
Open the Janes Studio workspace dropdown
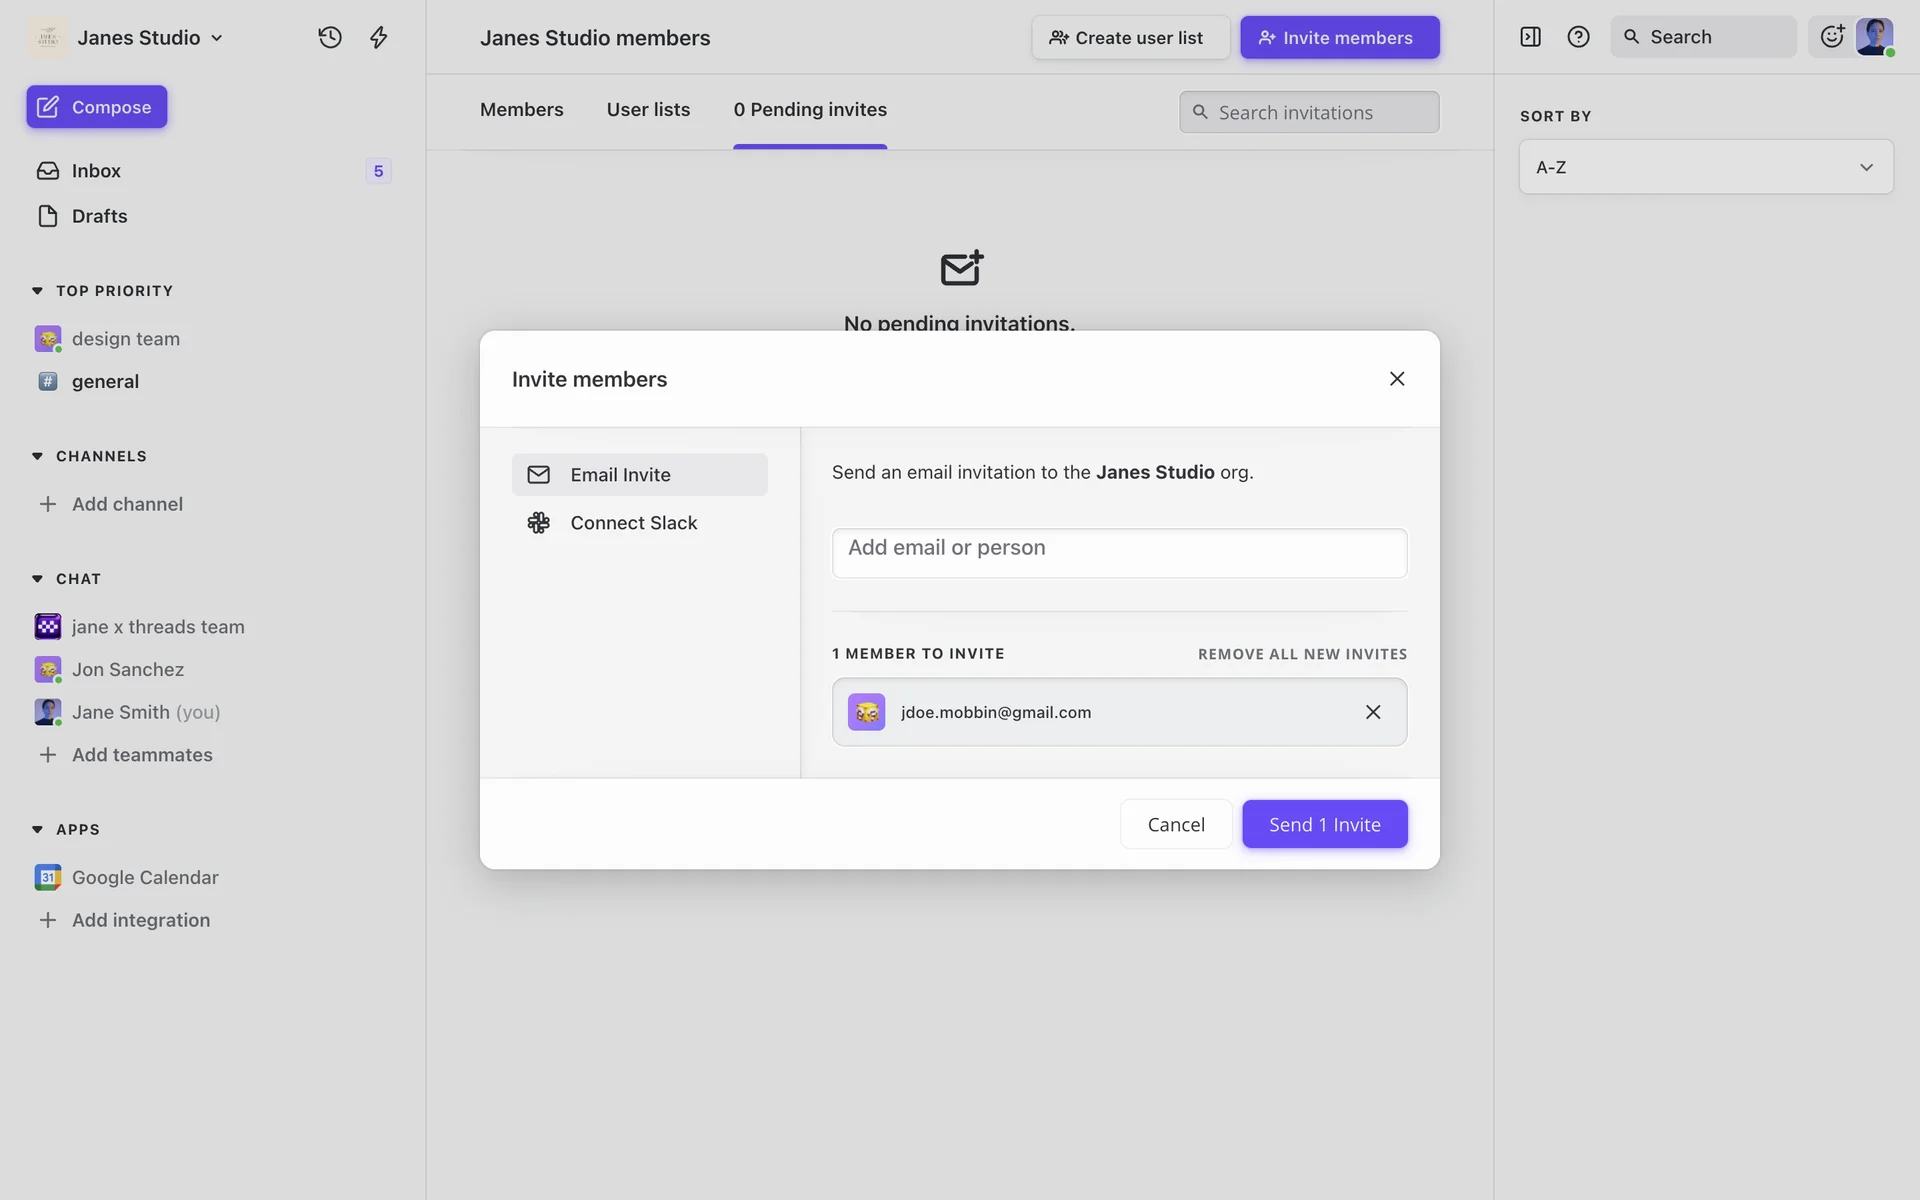coord(150,38)
